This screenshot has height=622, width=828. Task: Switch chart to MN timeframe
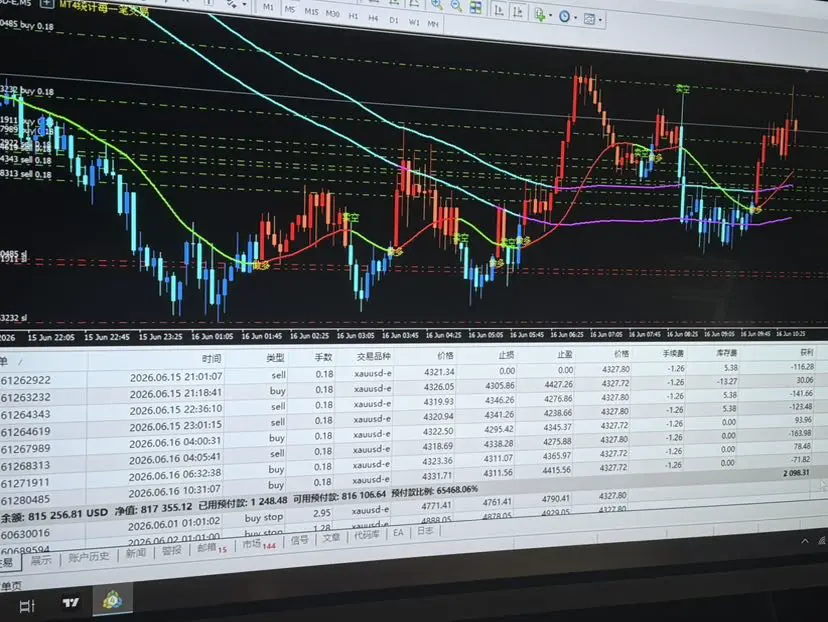[433, 24]
